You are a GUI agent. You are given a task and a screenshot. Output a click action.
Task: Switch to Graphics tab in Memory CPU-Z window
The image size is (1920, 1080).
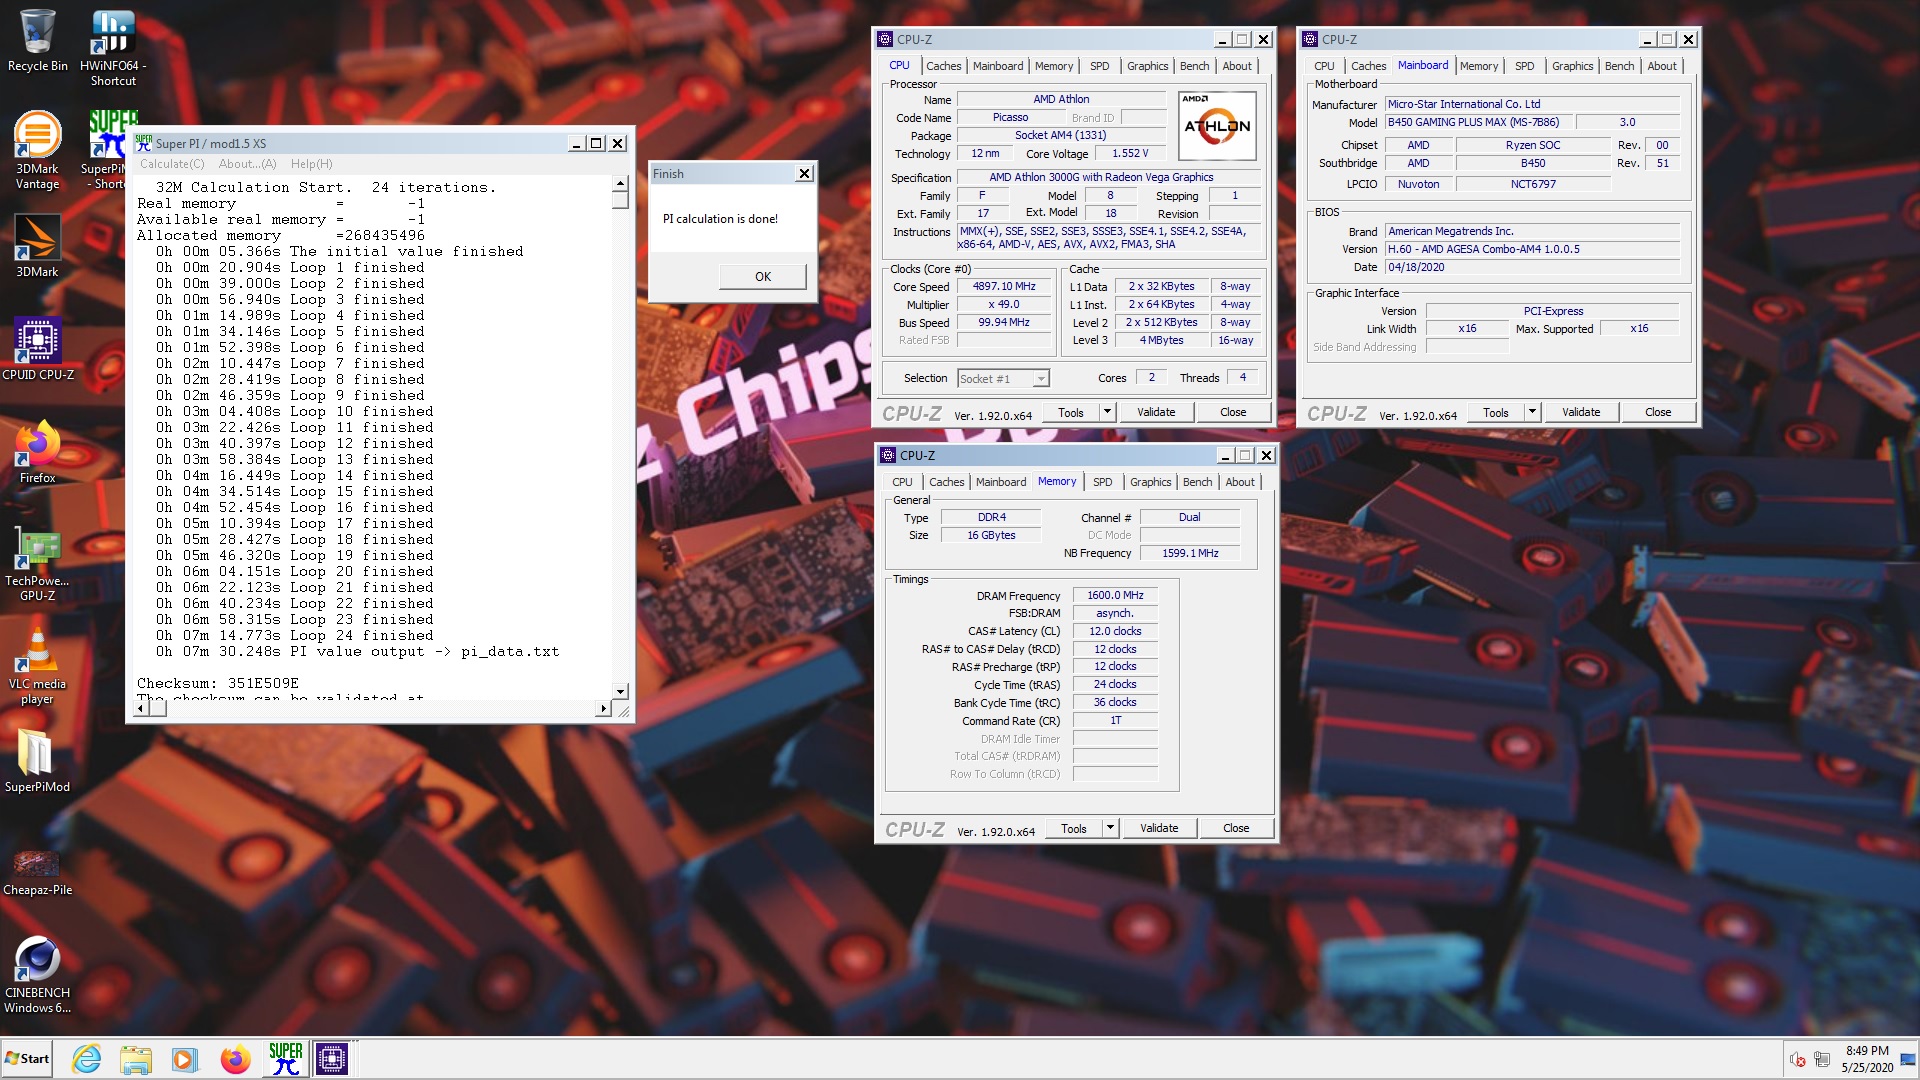(x=1150, y=482)
